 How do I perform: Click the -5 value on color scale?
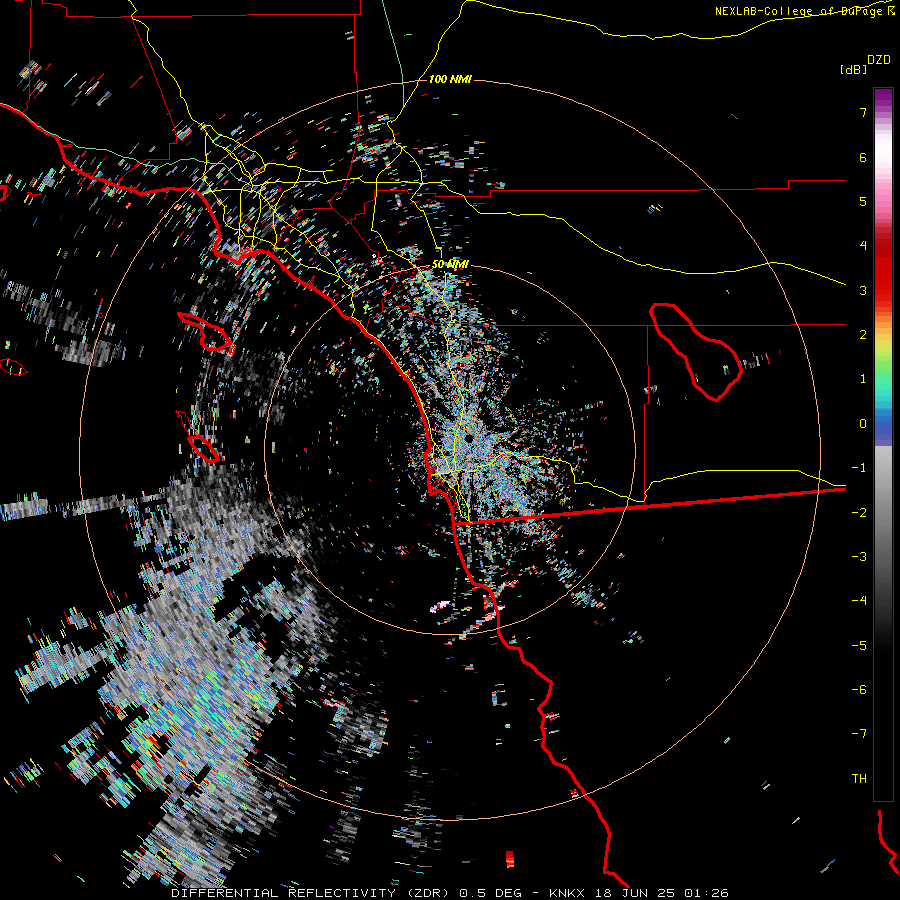[x=859, y=646]
